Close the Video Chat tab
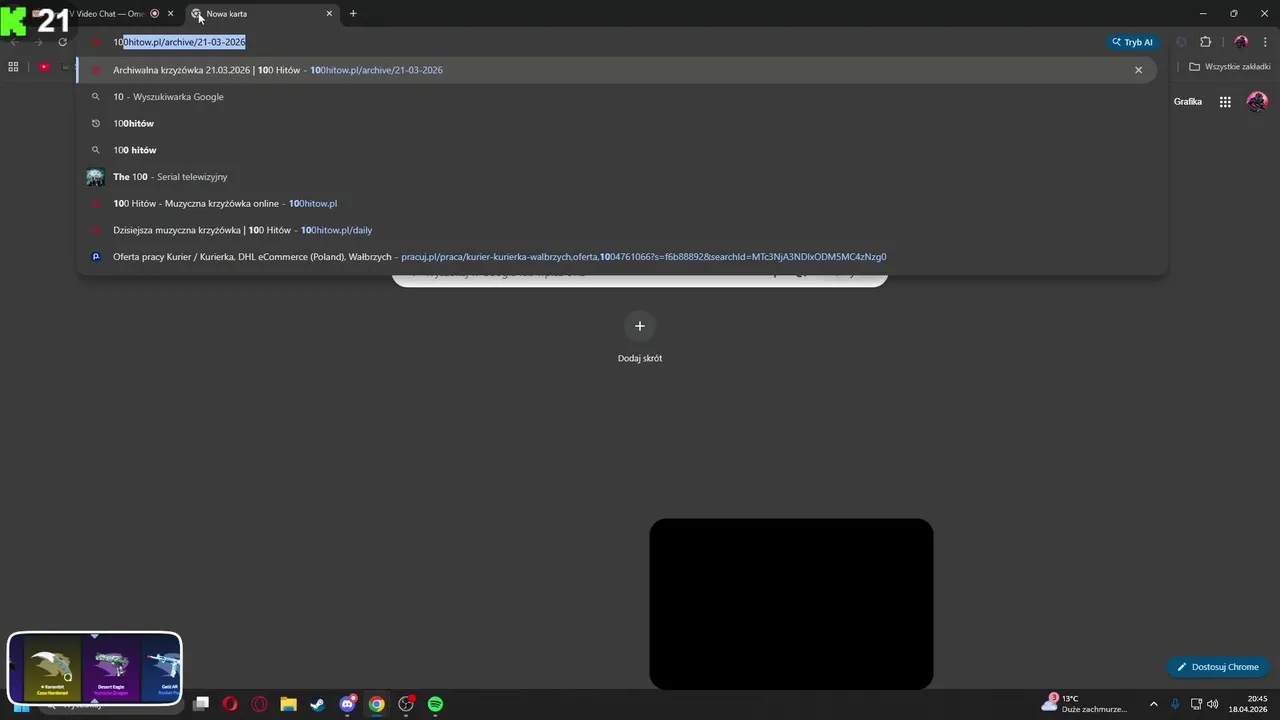Viewport: 1280px width, 720px height. [170, 14]
